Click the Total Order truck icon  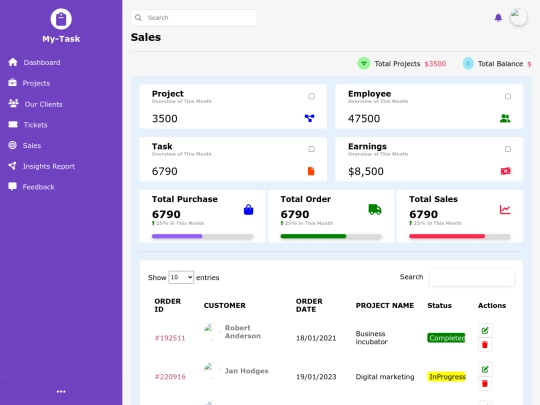pyautogui.click(x=375, y=209)
